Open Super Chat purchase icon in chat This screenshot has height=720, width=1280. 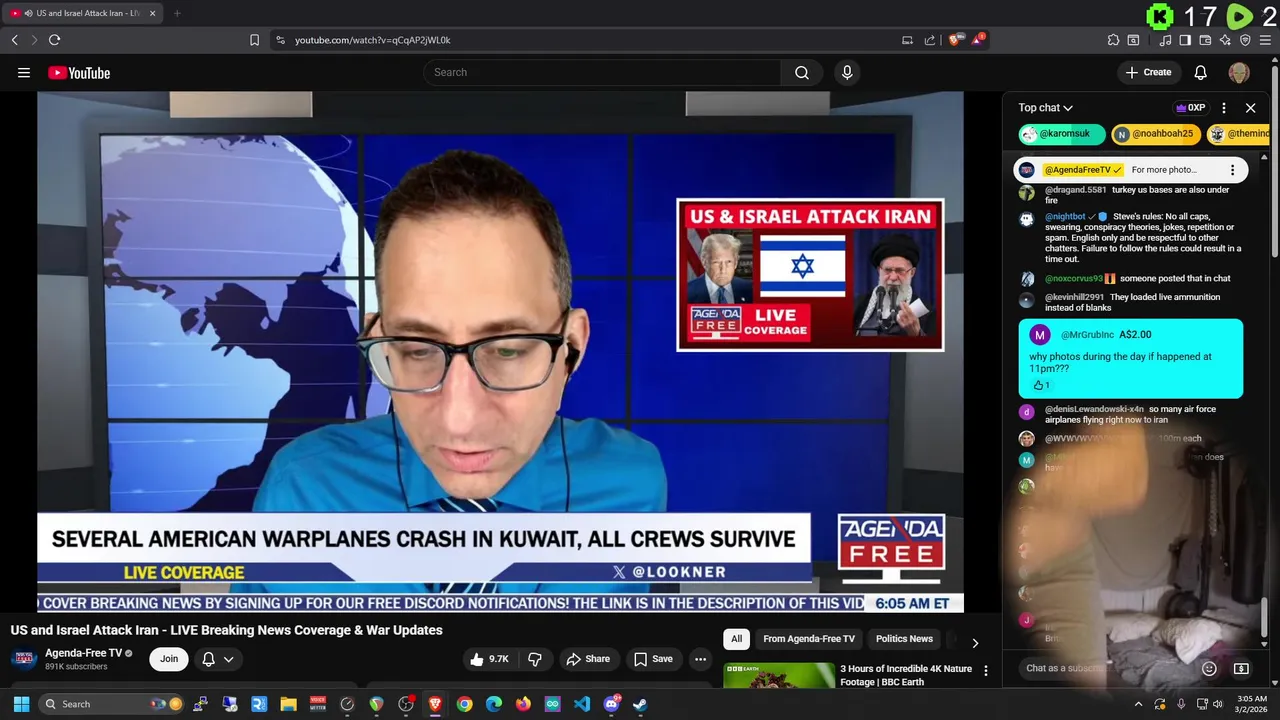click(1241, 668)
